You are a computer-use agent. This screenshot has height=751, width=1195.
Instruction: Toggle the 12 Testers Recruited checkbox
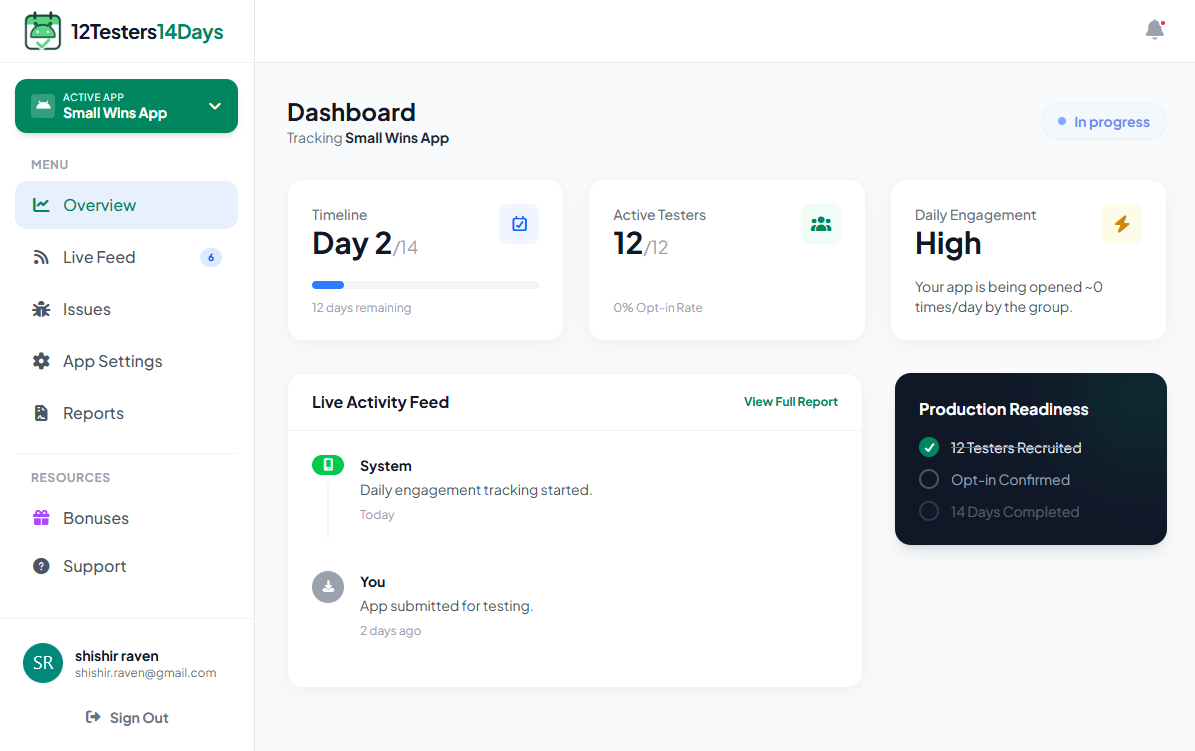tap(930, 448)
